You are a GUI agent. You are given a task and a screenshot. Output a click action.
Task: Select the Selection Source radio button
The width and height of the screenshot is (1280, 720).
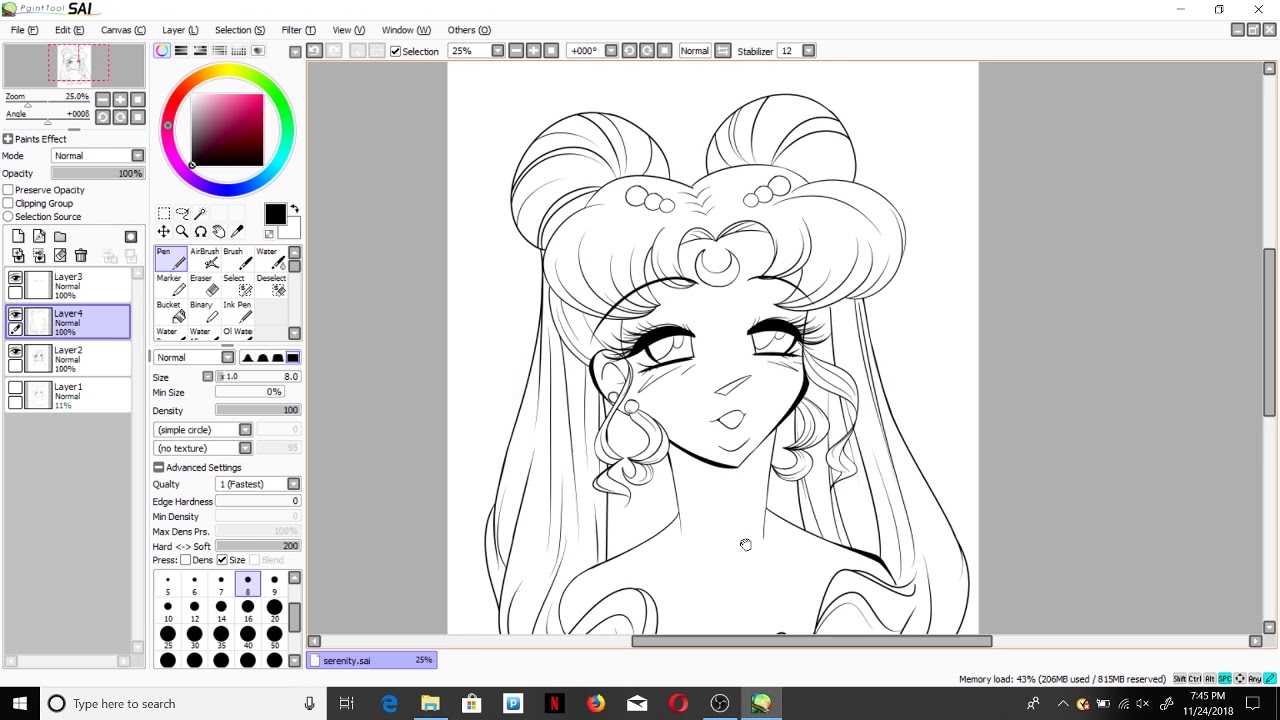8,216
